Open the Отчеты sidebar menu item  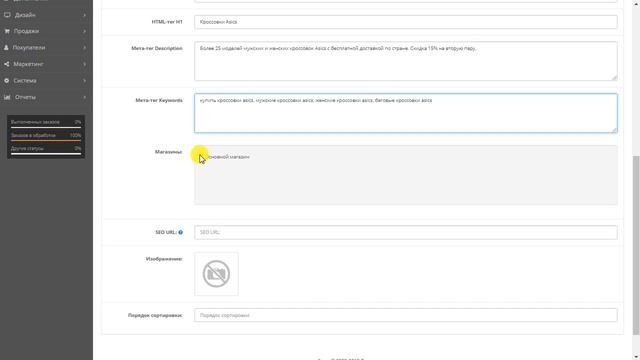pyautogui.click(x=46, y=97)
